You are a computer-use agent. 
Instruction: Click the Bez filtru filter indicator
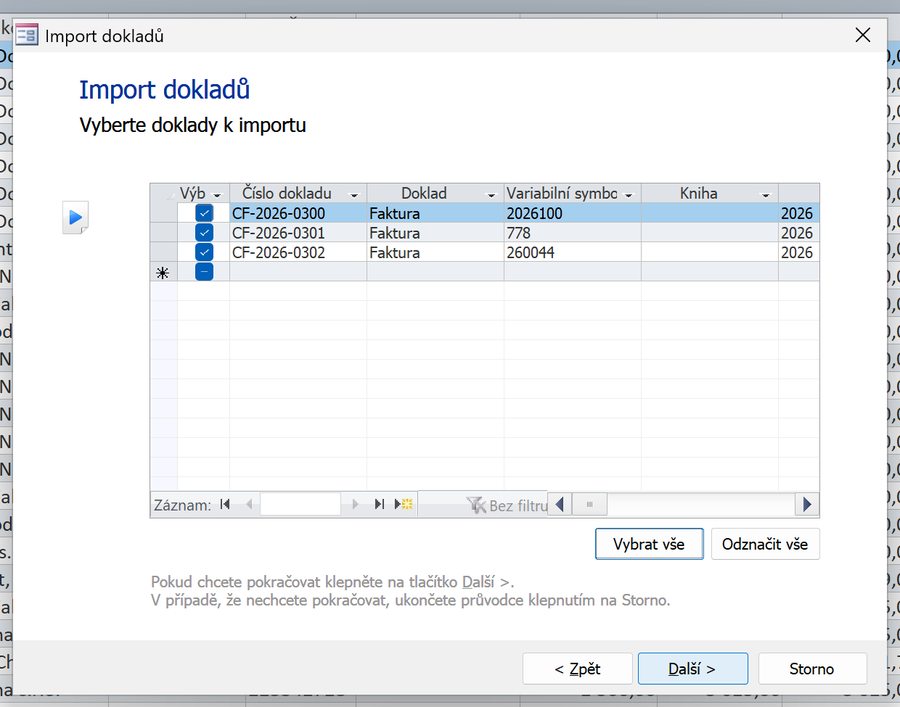click(507, 505)
